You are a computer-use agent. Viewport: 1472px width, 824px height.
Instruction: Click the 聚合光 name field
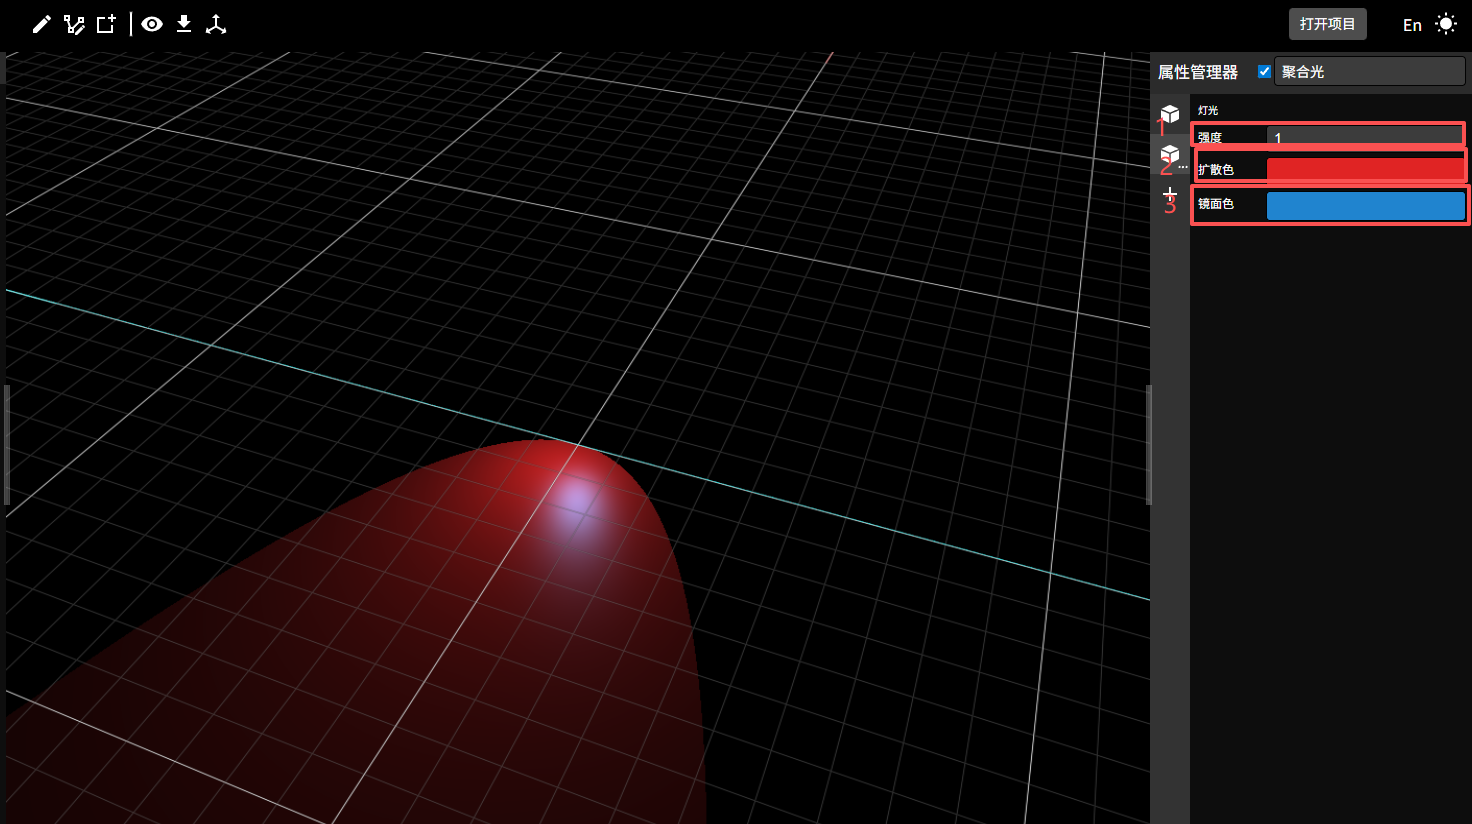pos(1370,71)
